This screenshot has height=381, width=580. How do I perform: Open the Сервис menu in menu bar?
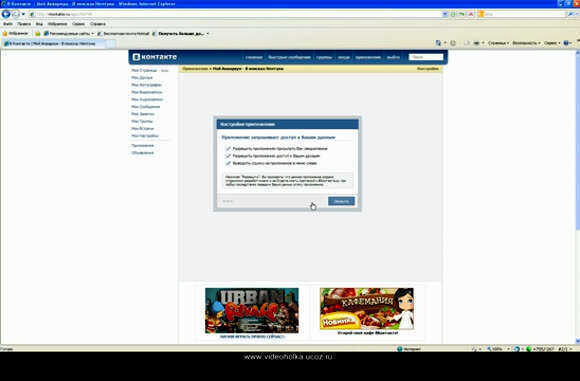point(78,24)
